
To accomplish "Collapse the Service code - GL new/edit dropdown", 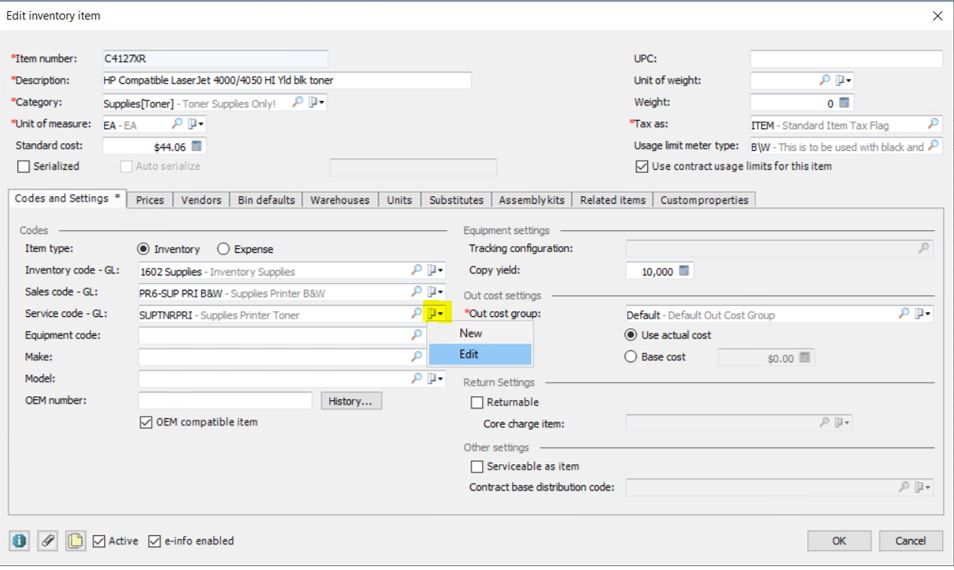I will pos(436,313).
